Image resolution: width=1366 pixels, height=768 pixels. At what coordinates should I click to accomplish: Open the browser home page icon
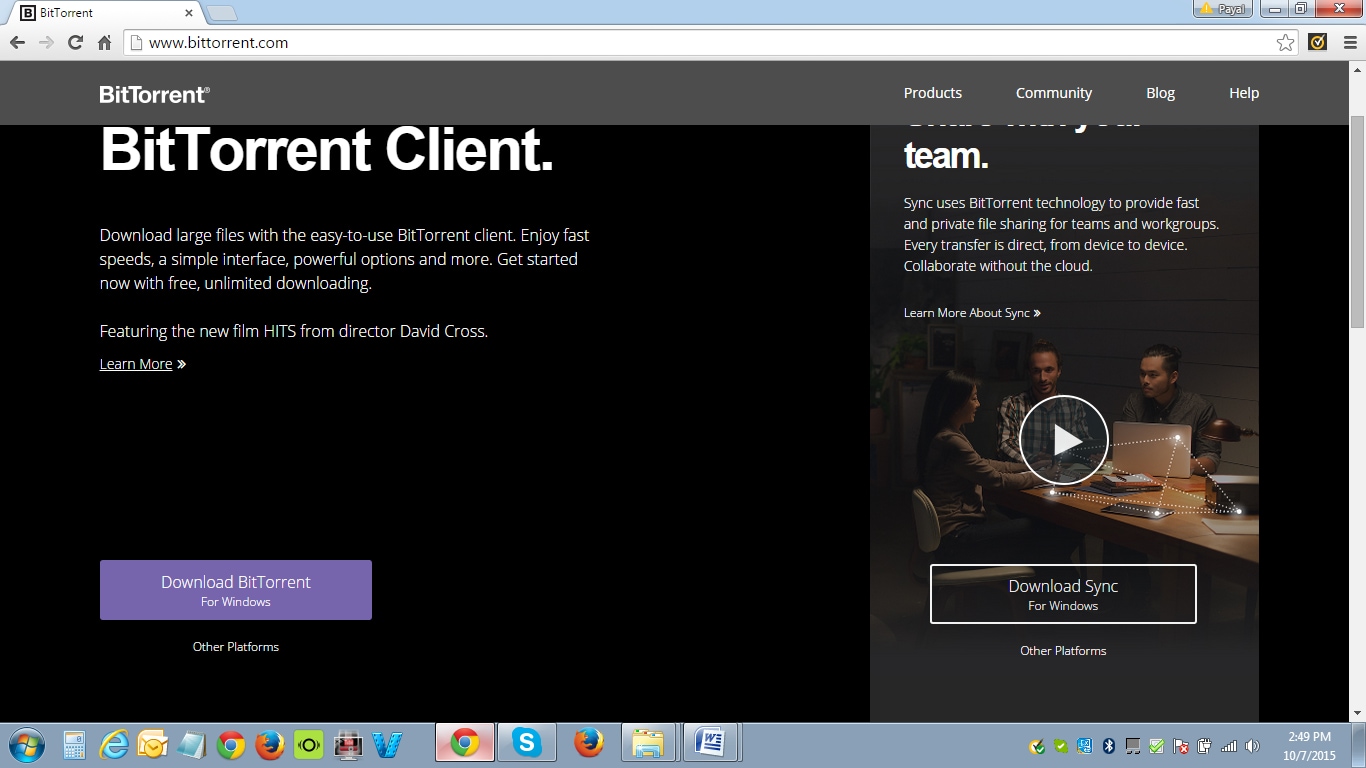click(x=104, y=43)
